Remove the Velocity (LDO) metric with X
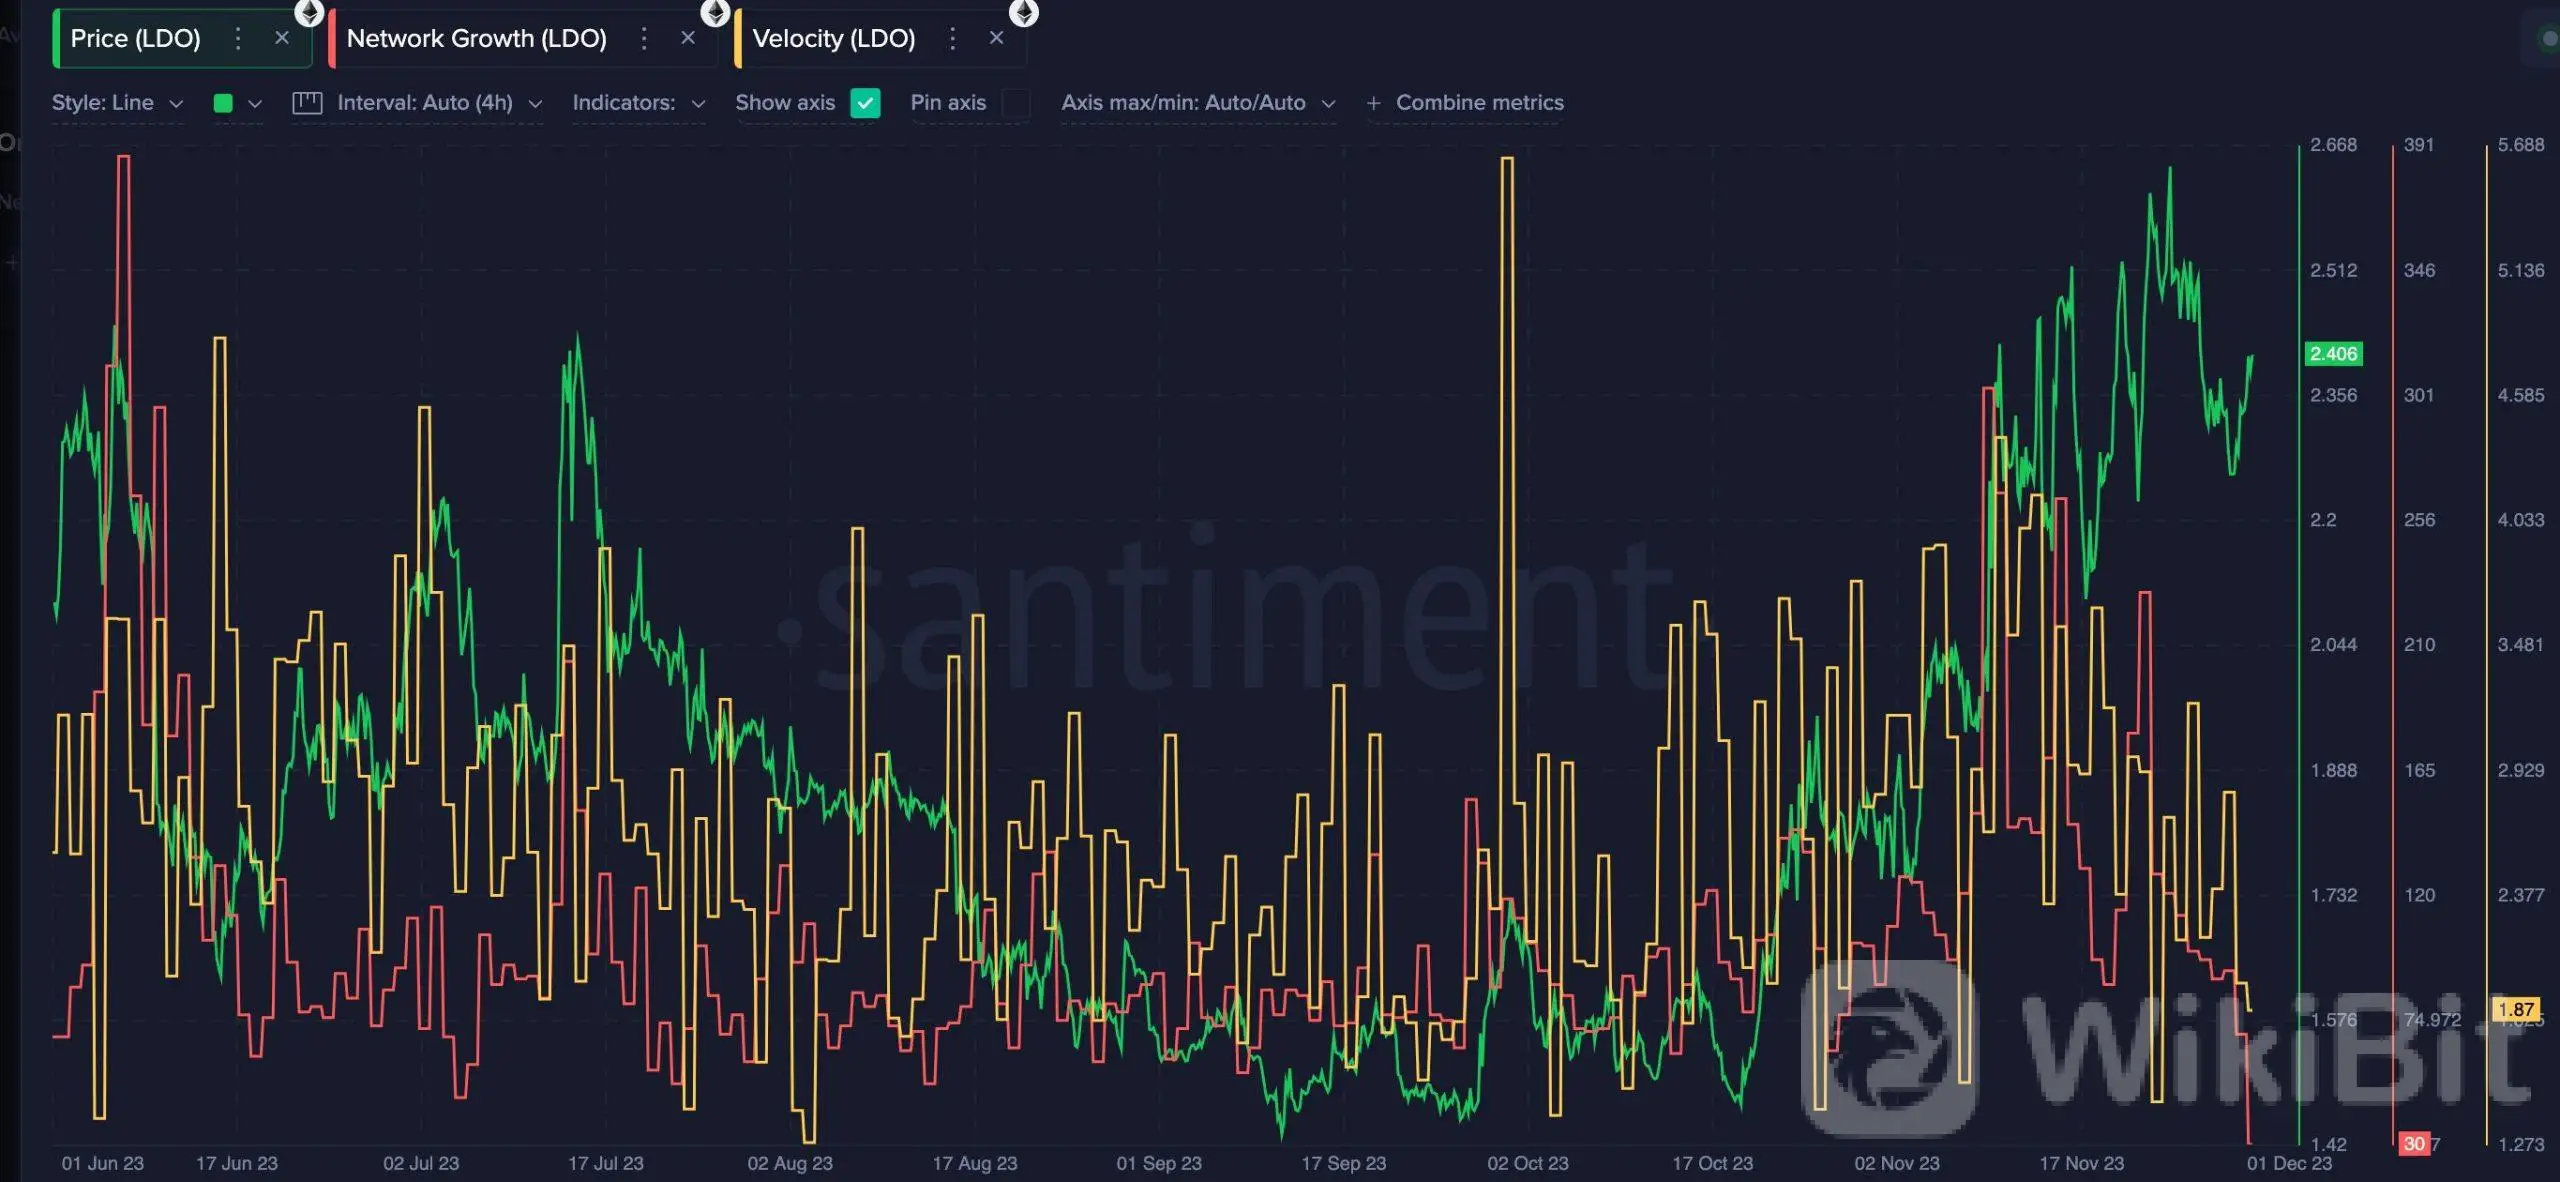 click(996, 38)
